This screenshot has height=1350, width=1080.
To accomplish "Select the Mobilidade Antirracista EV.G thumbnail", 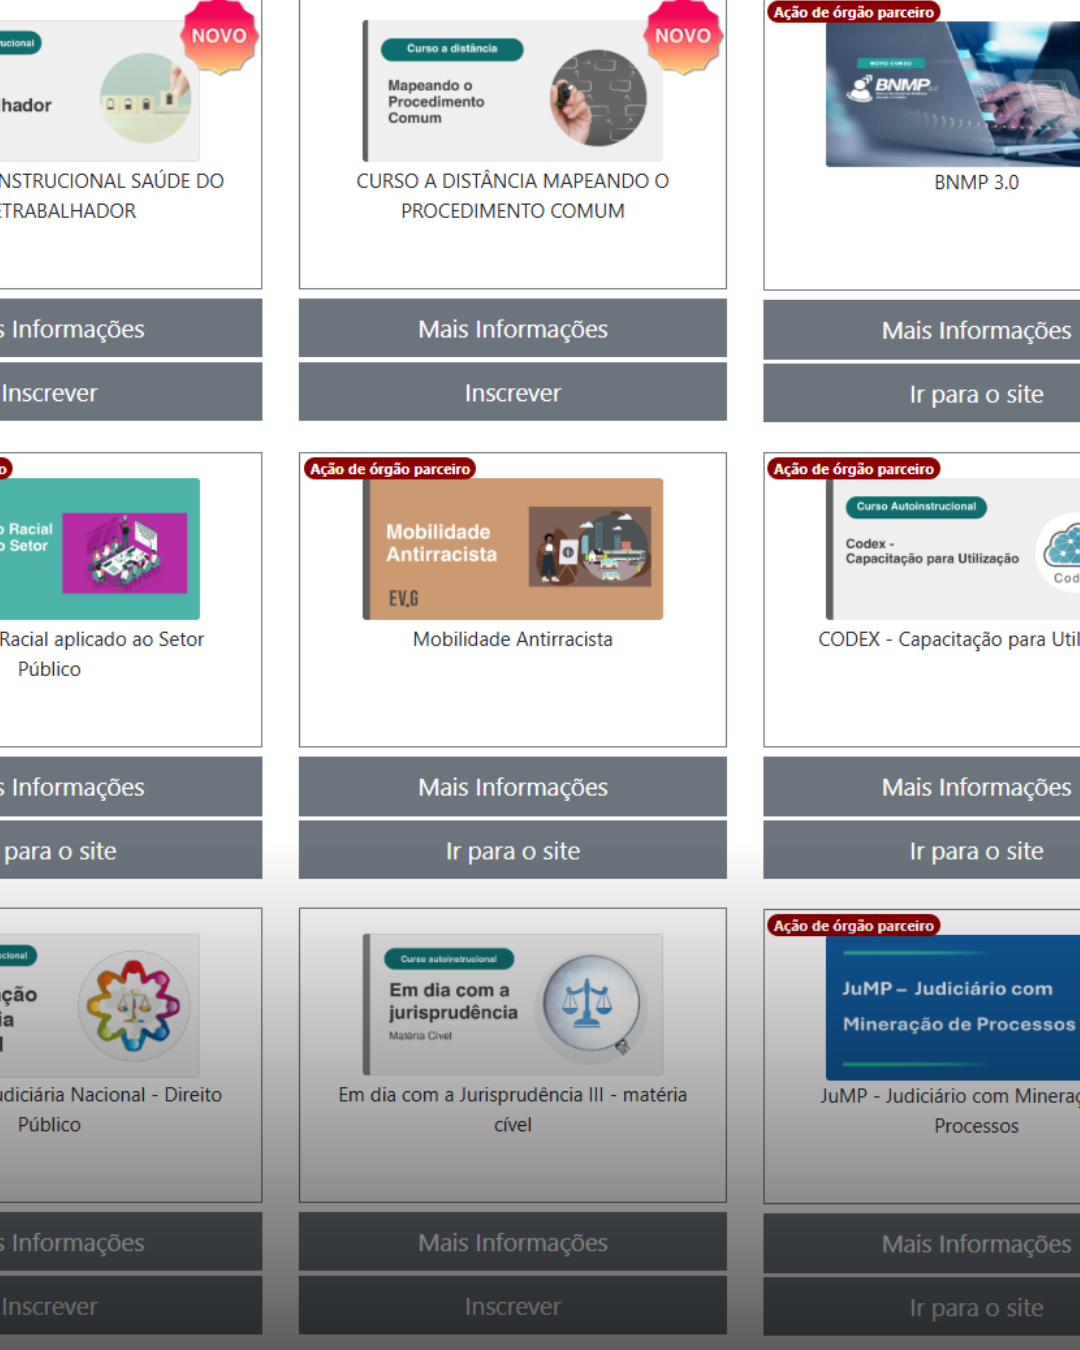I will (x=513, y=549).
